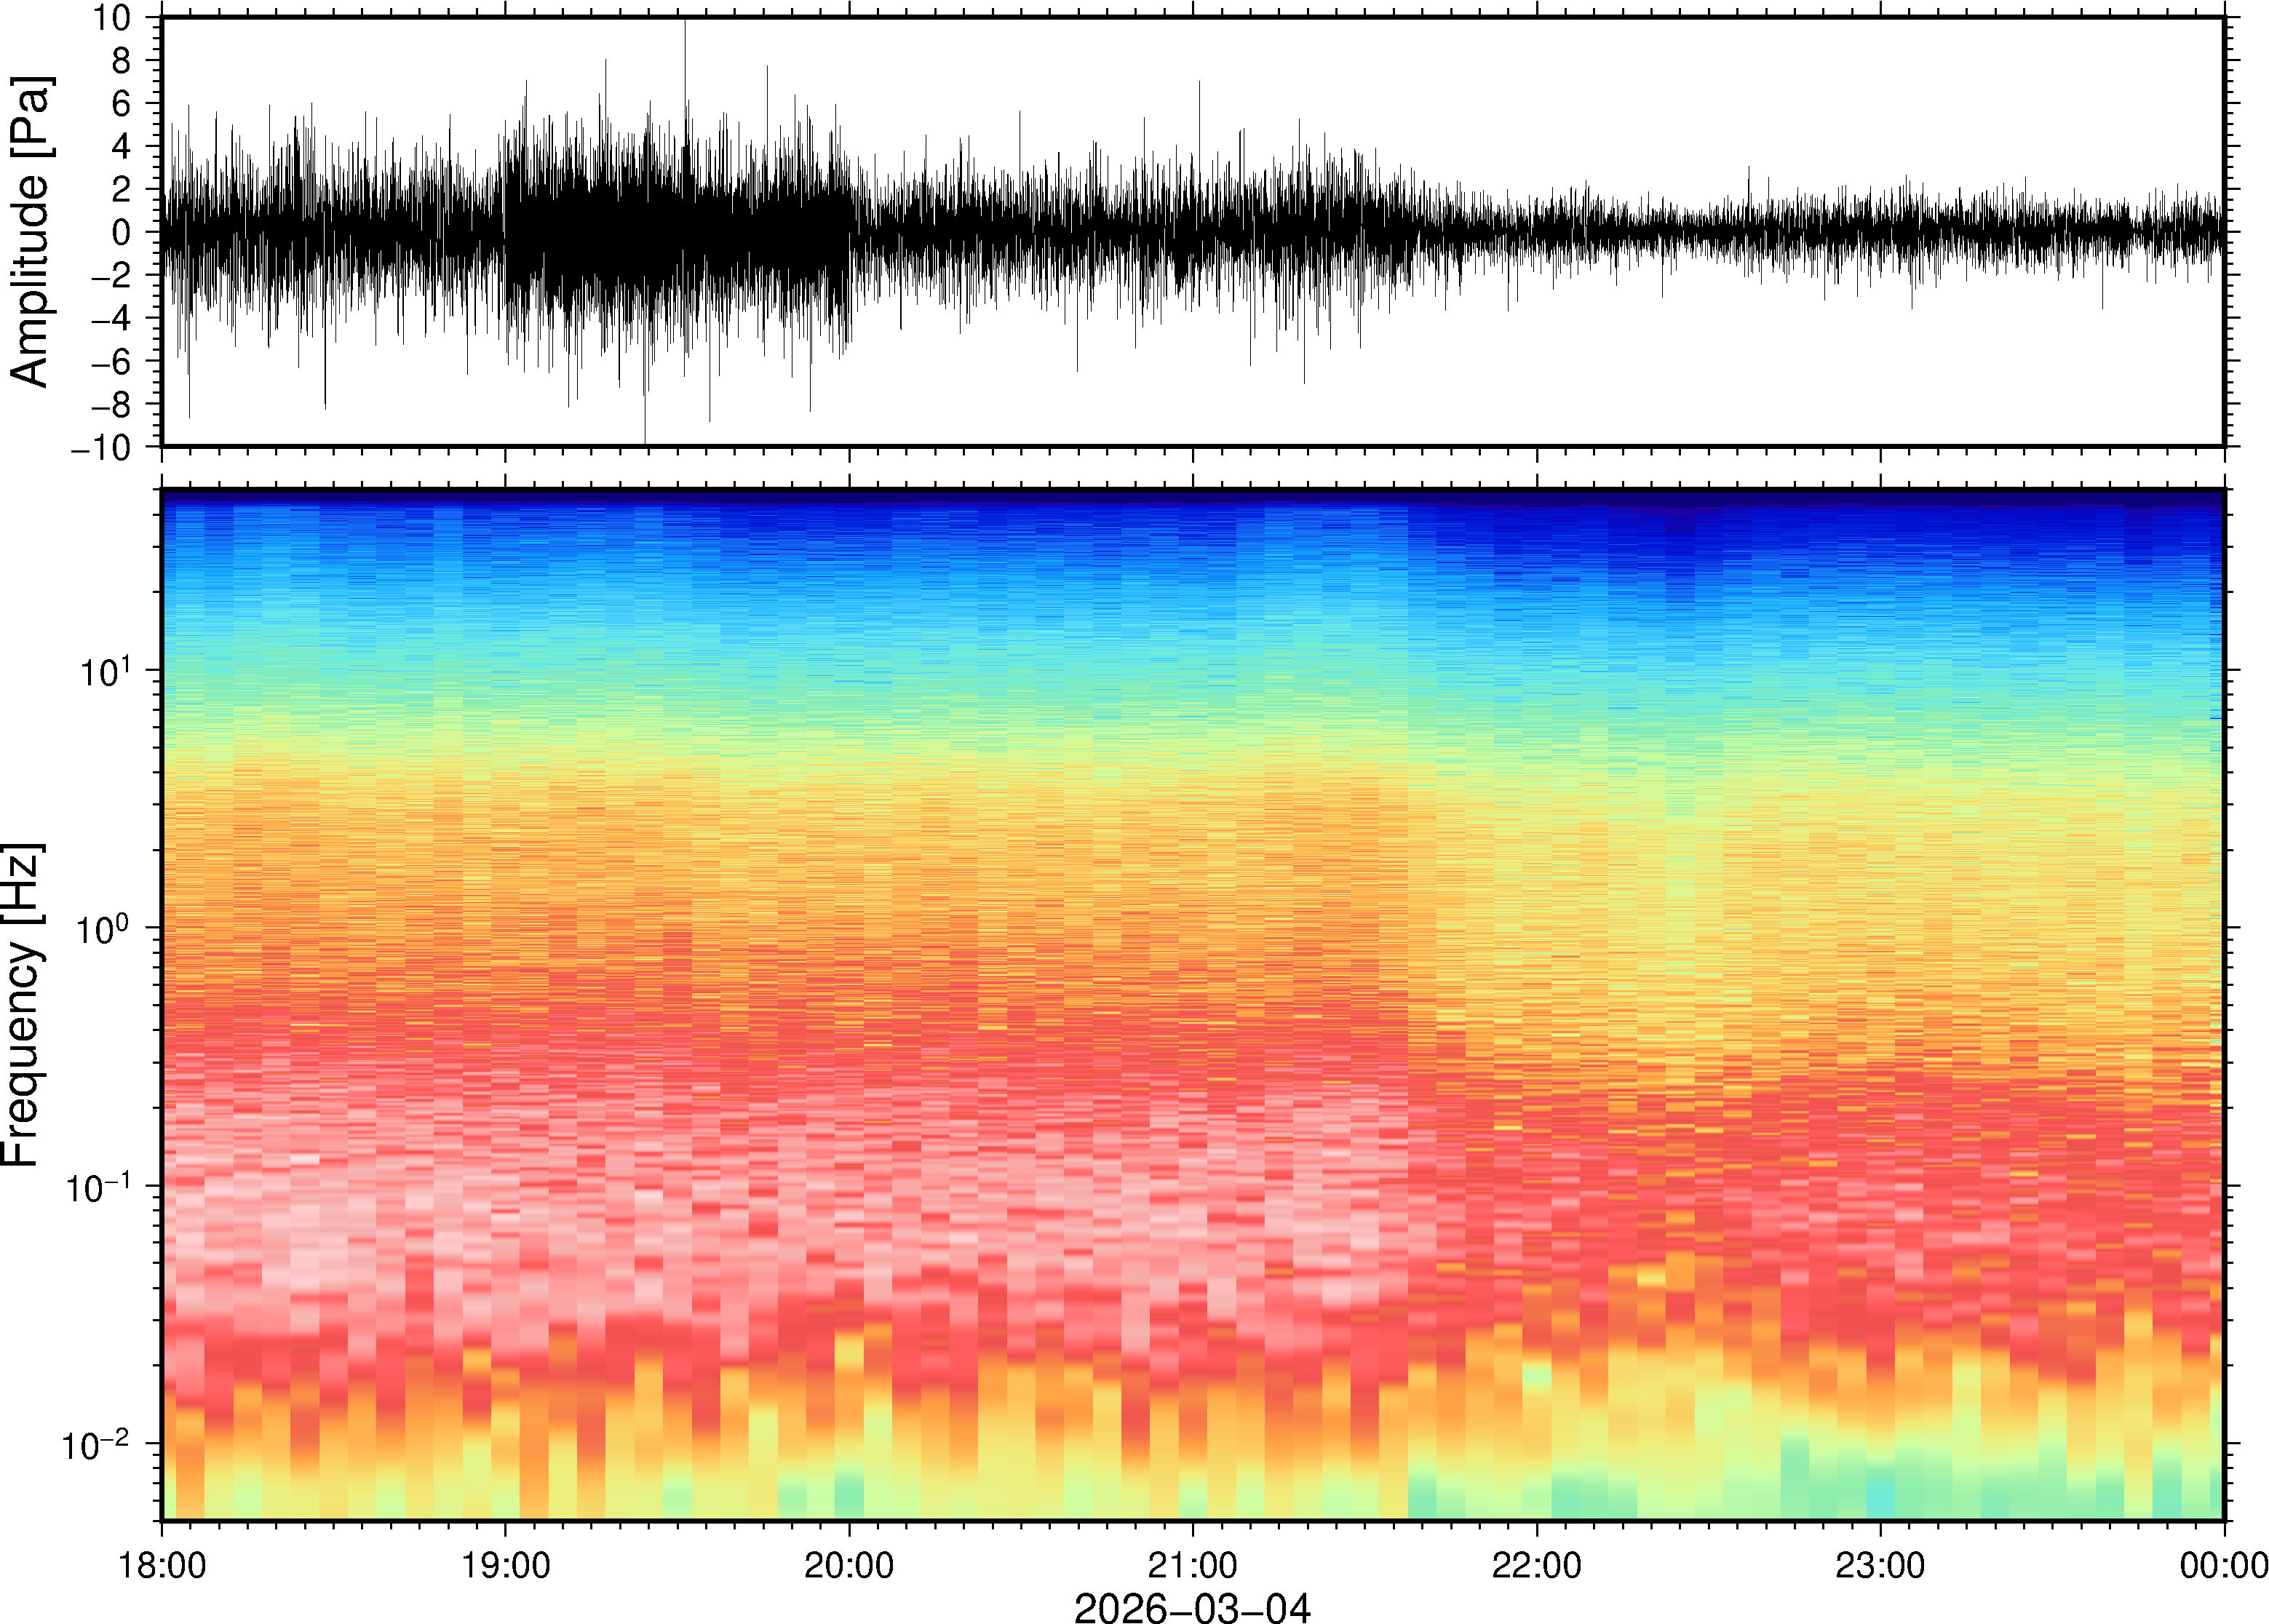Viewport: 2269px width, 1624px height.
Task: Click the 21:00 time axis label
Action: click(x=1192, y=1565)
